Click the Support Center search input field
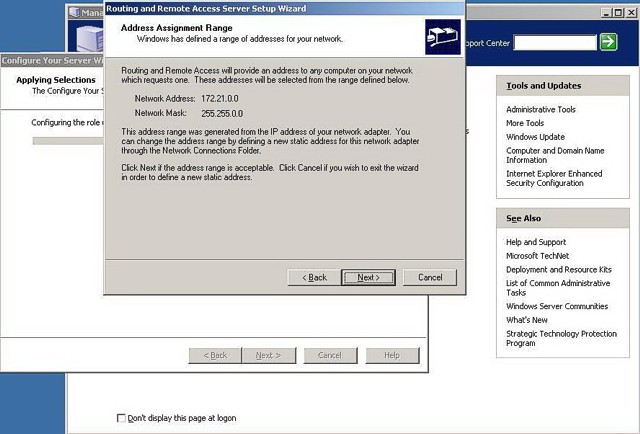The width and height of the screenshot is (640, 434). point(555,42)
